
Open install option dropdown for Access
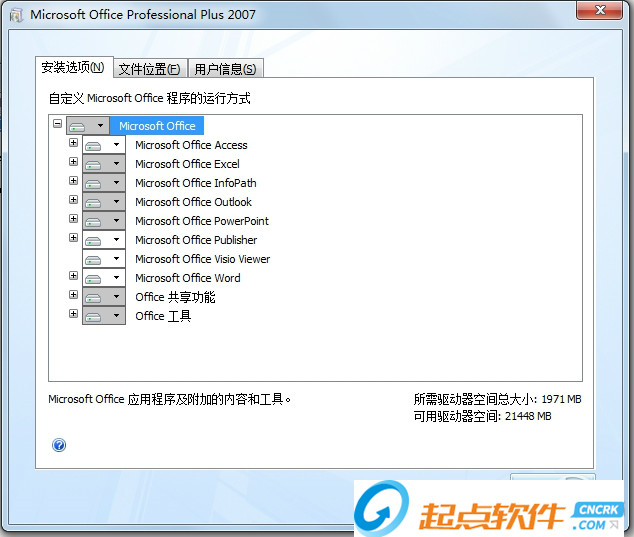pyautogui.click(x=104, y=145)
